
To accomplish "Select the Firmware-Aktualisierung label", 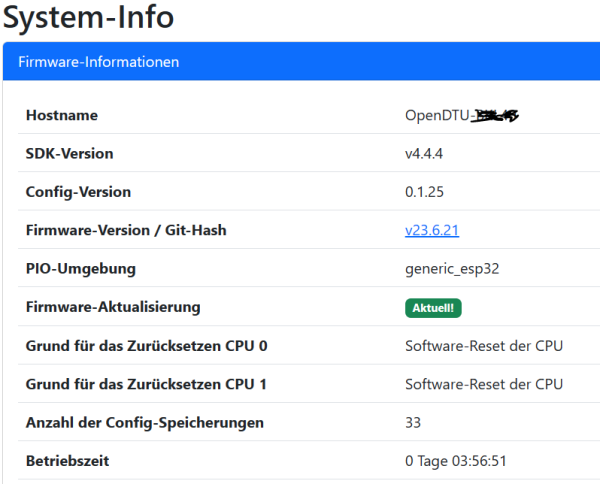I will coord(113,307).
